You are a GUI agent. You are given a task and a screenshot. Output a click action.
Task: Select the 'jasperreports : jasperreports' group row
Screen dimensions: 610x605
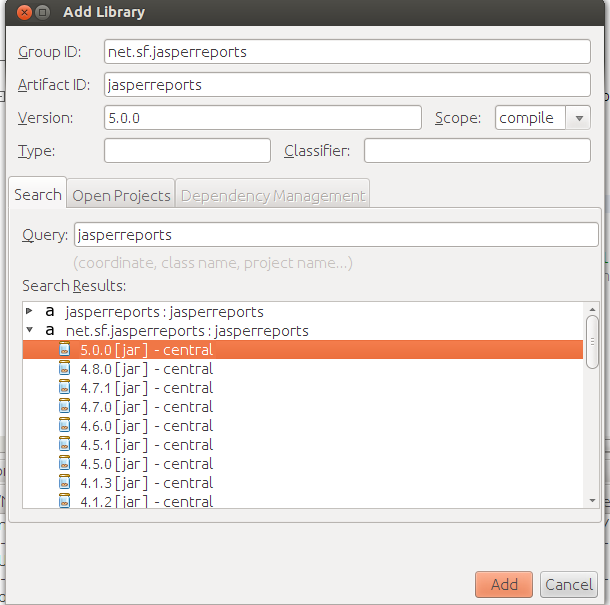pyautogui.click(x=303, y=312)
